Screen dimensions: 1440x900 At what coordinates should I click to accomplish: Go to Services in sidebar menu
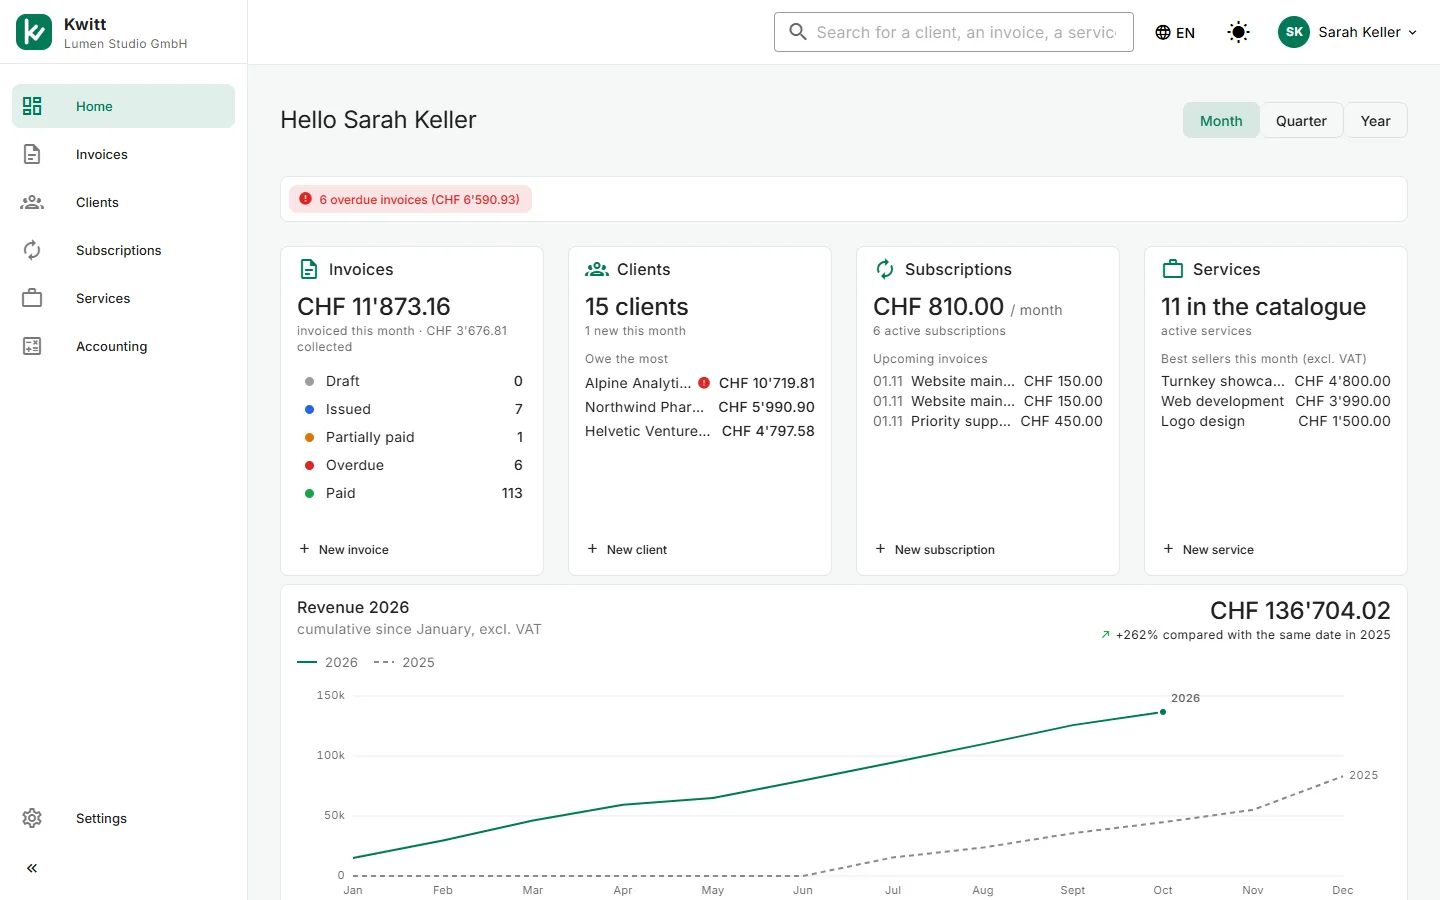click(x=123, y=298)
